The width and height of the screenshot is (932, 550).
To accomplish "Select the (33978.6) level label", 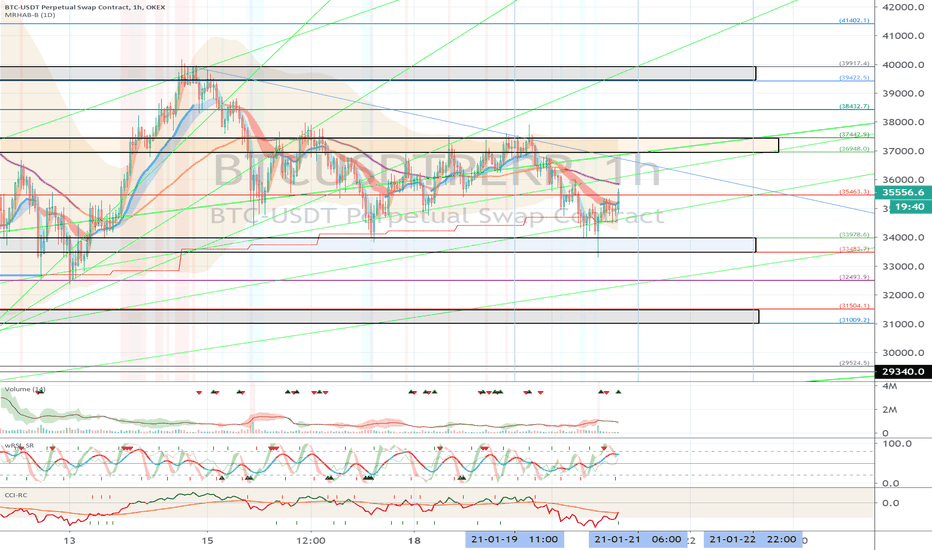I will (854, 234).
